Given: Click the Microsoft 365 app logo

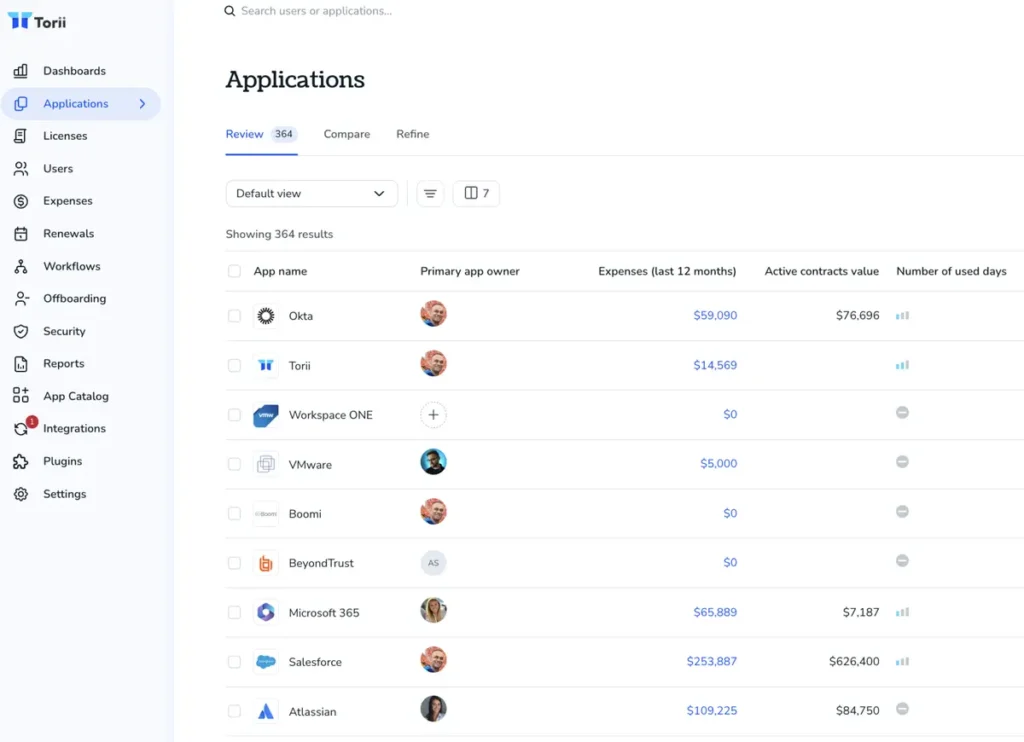Looking at the screenshot, I should [x=266, y=613].
